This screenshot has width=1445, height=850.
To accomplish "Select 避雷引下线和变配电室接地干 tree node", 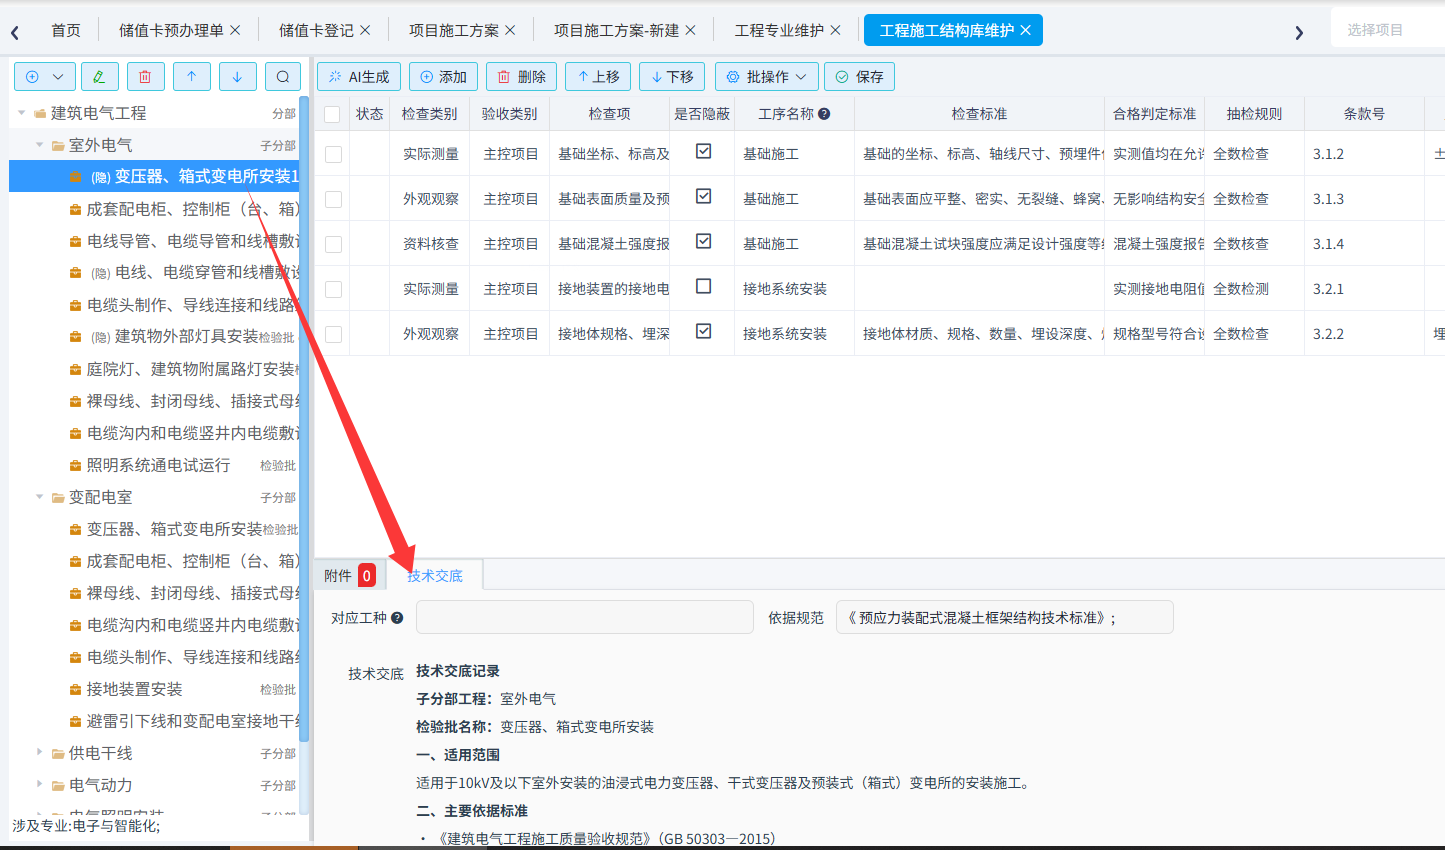I will click(x=192, y=721).
